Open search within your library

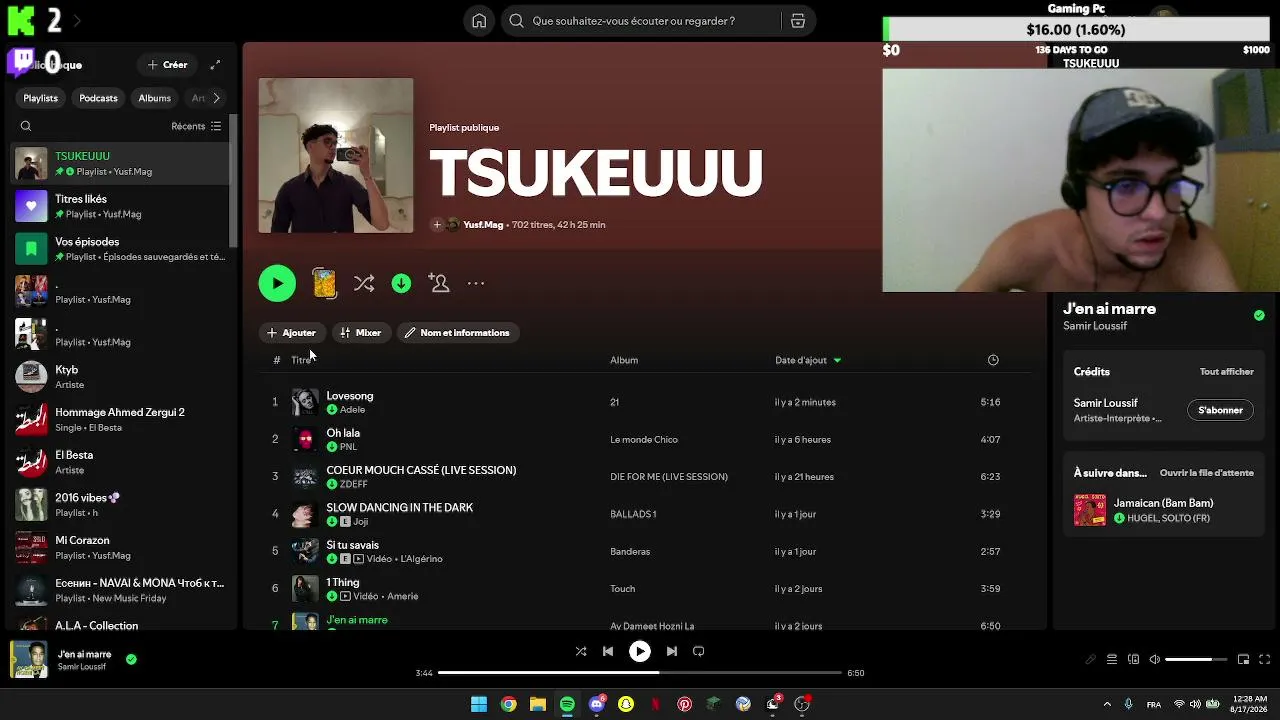point(26,126)
